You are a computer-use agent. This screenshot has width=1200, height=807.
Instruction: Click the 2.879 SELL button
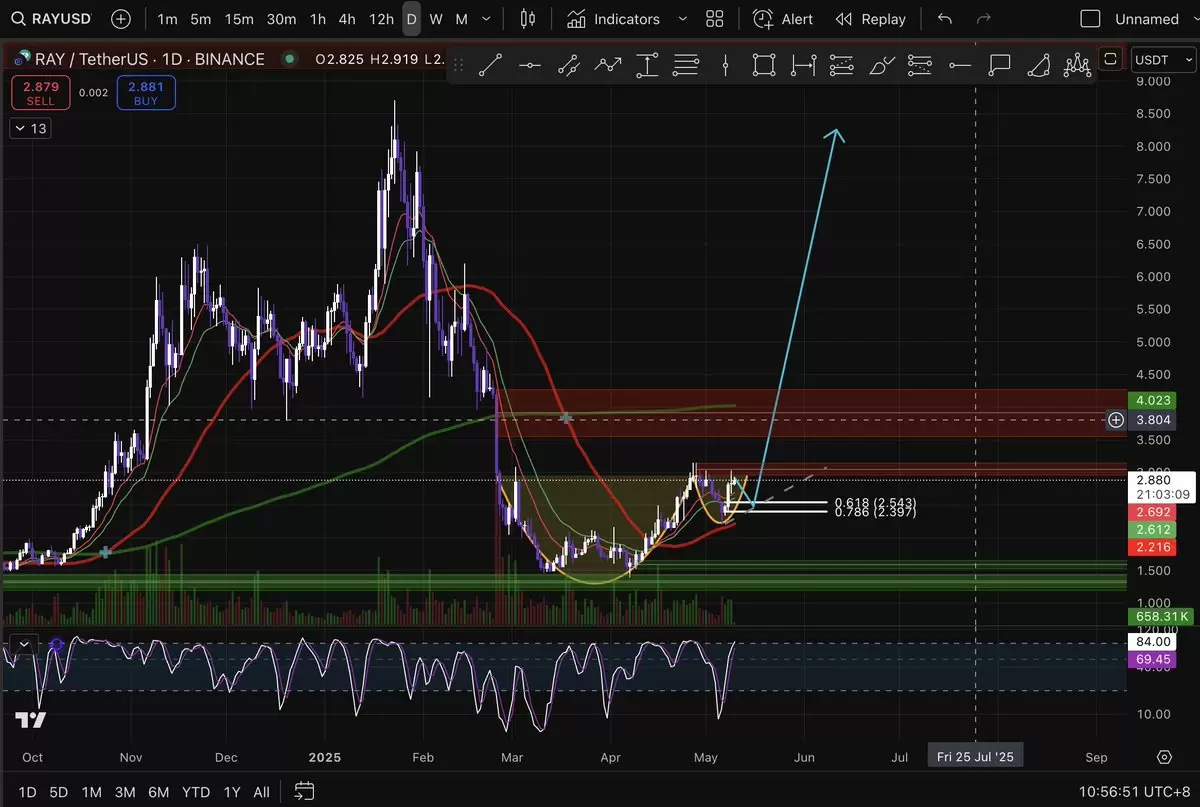coord(41,93)
